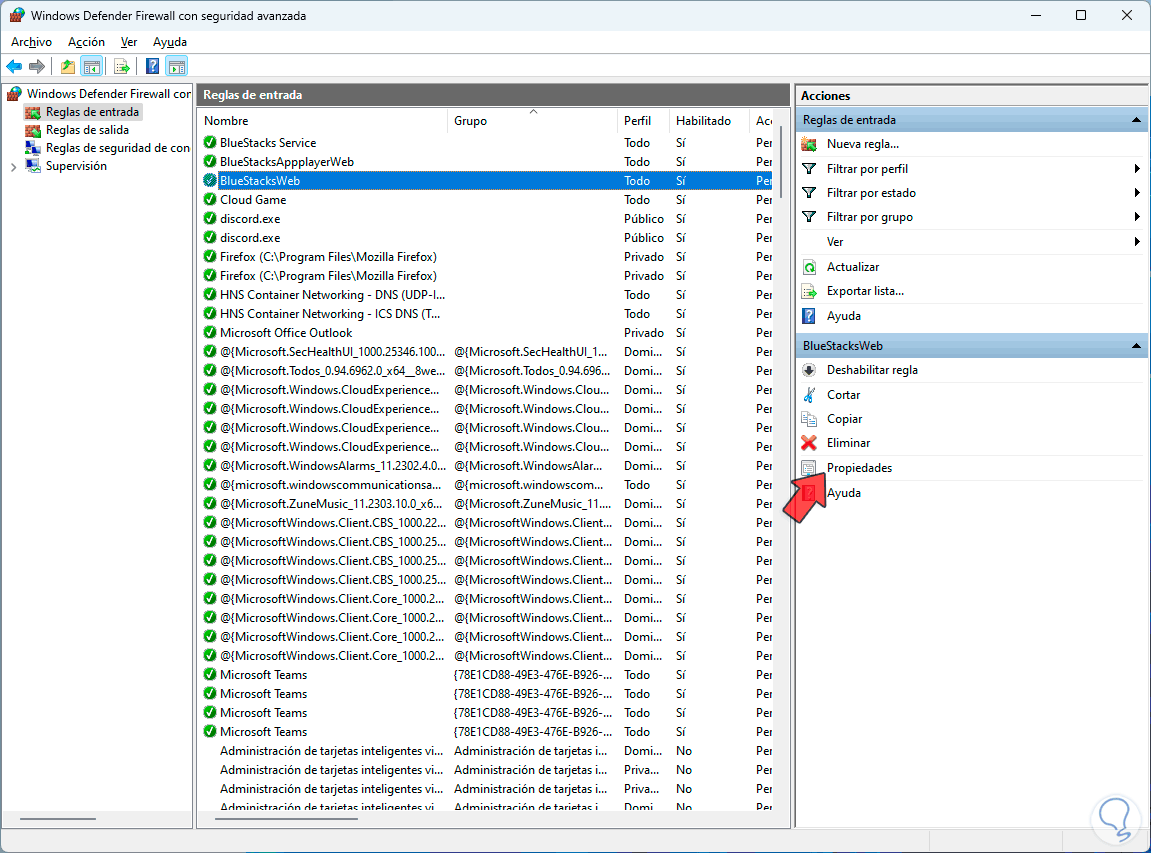The image size is (1151, 853).
Task: Collapse the BlueStacksWeb actions section
Action: [x=1136, y=346]
